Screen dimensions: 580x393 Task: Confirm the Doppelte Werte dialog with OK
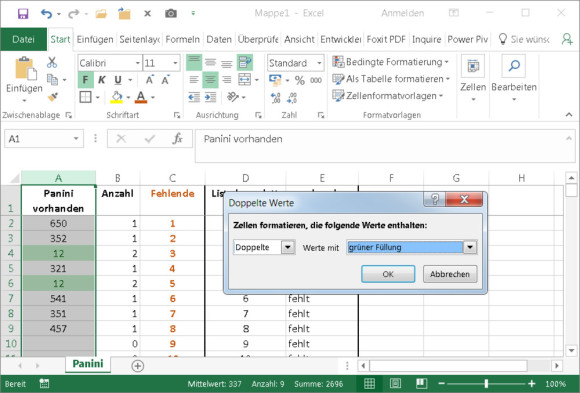388,274
